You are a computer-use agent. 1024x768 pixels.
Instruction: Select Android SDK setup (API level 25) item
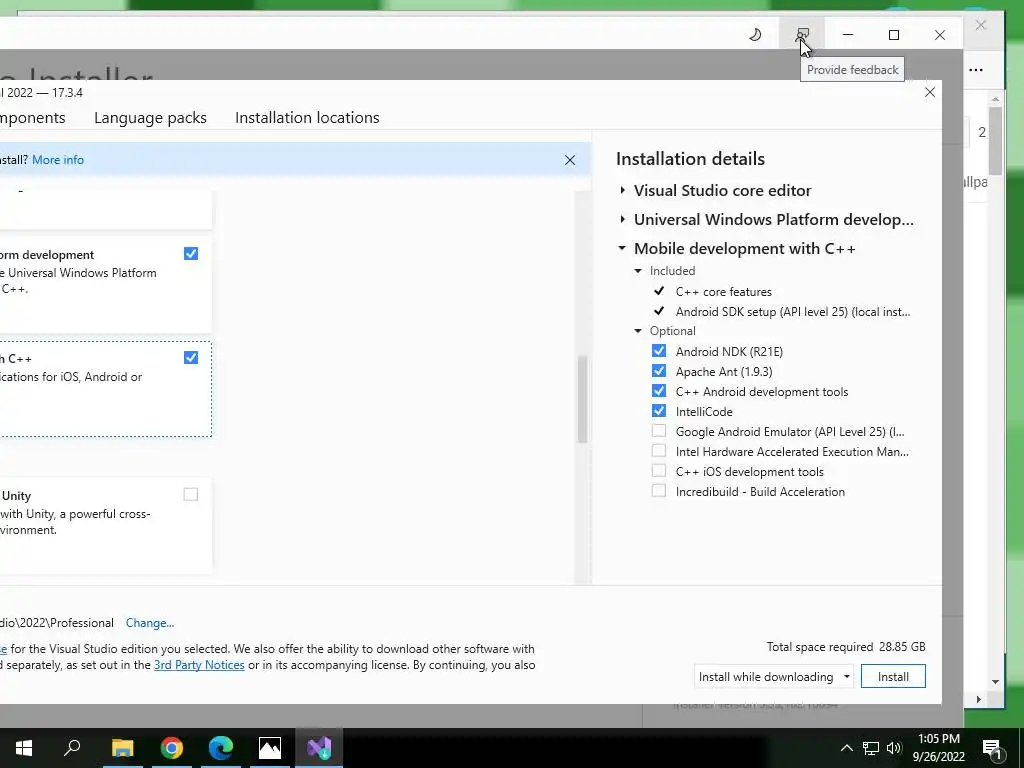click(x=793, y=312)
